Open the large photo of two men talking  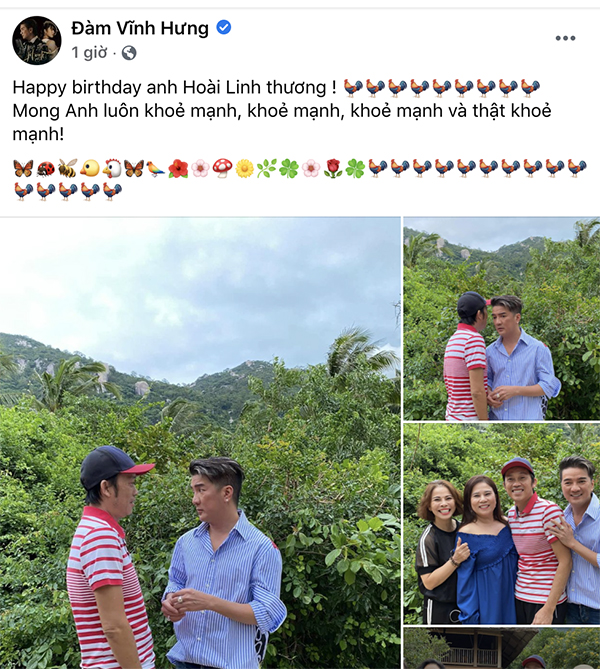click(200, 443)
